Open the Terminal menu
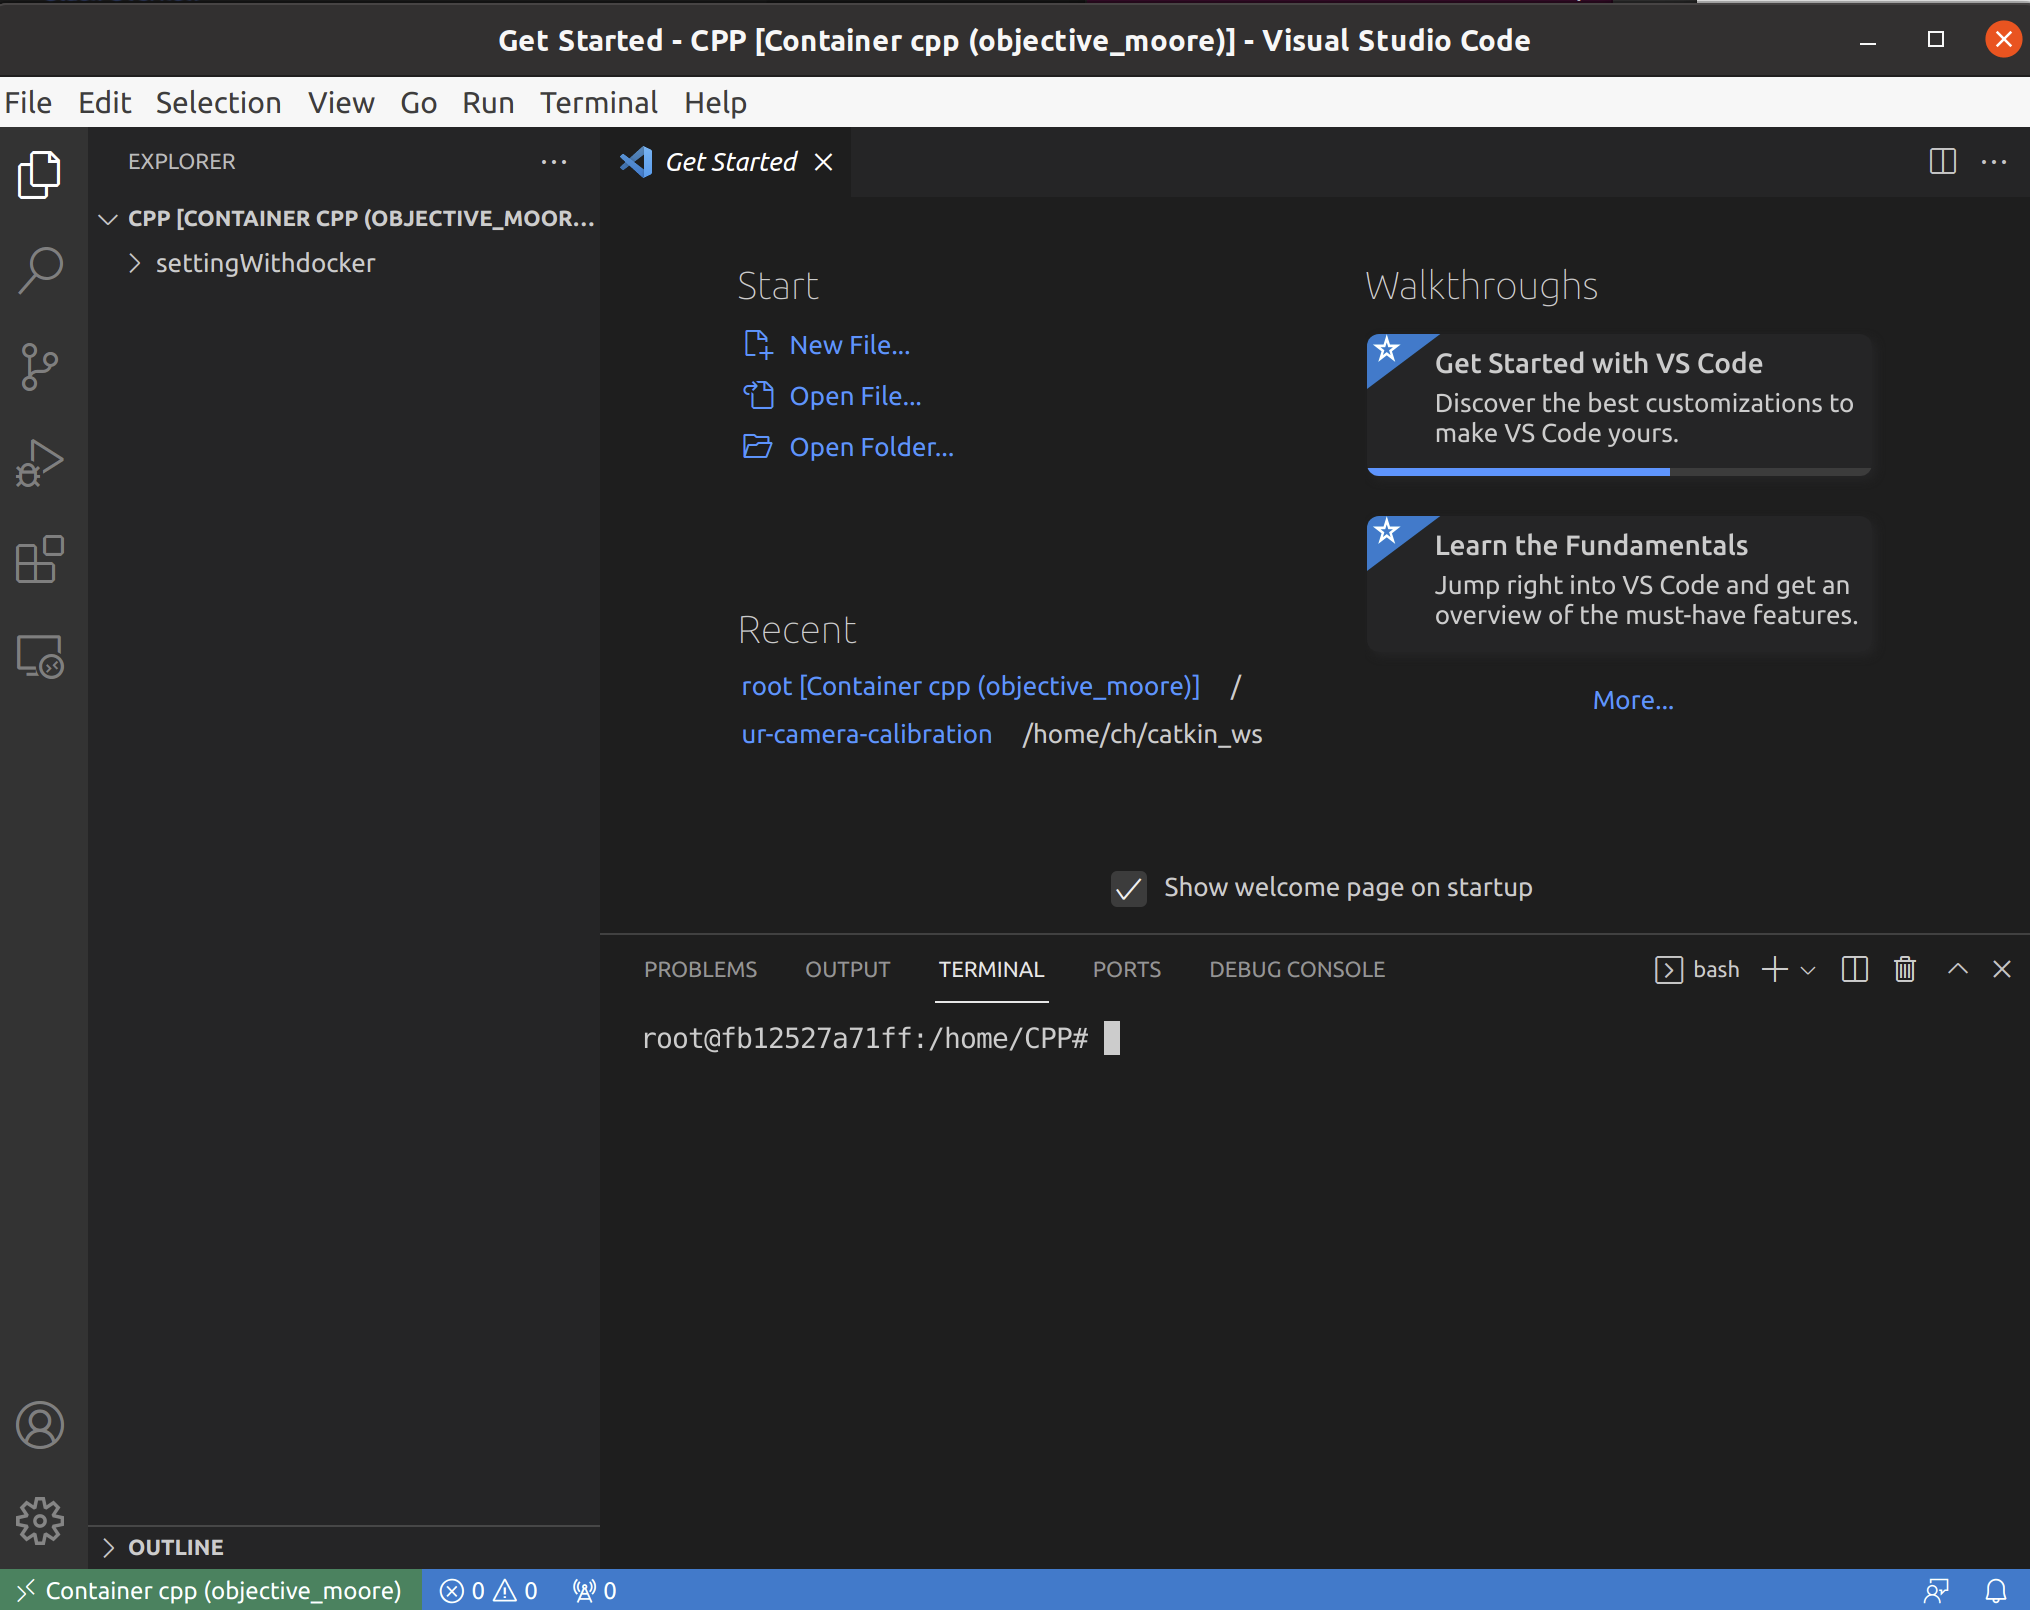This screenshot has width=2030, height=1610. point(598,103)
